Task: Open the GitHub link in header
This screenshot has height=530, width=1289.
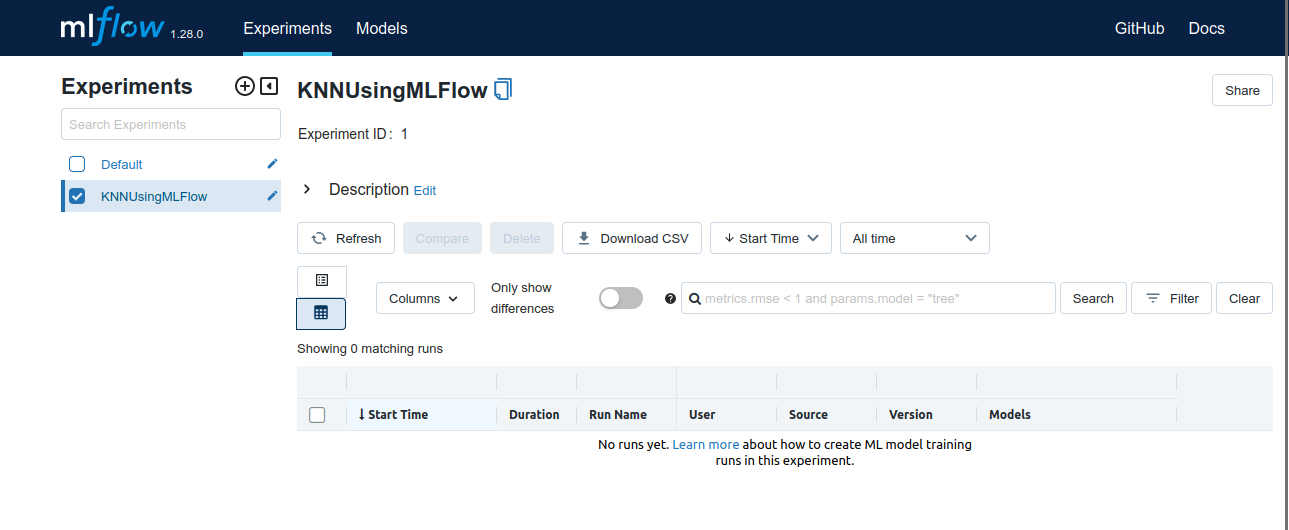Action: click(1140, 28)
